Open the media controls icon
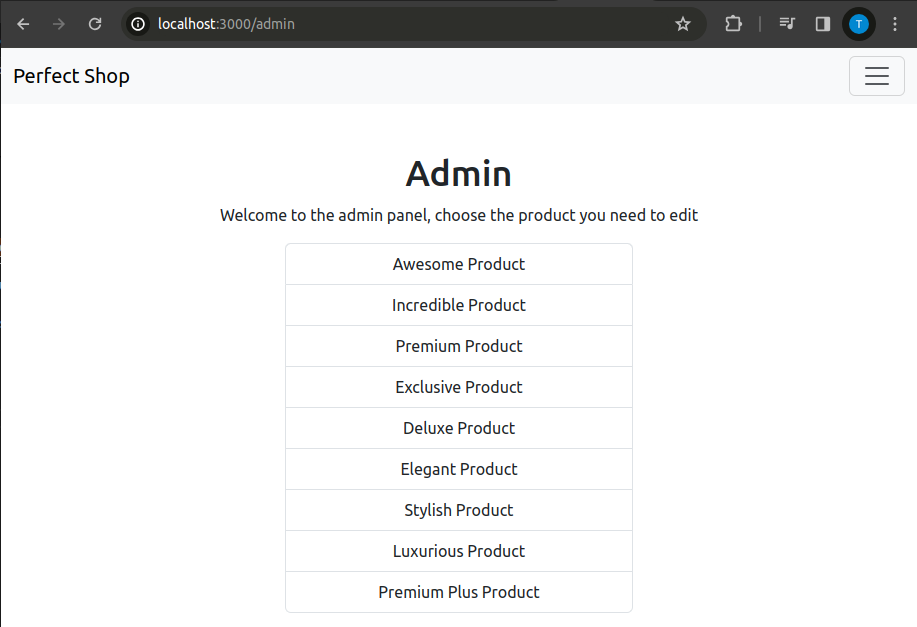The width and height of the screenshot is (917, 627). click(x=787, y=24)
